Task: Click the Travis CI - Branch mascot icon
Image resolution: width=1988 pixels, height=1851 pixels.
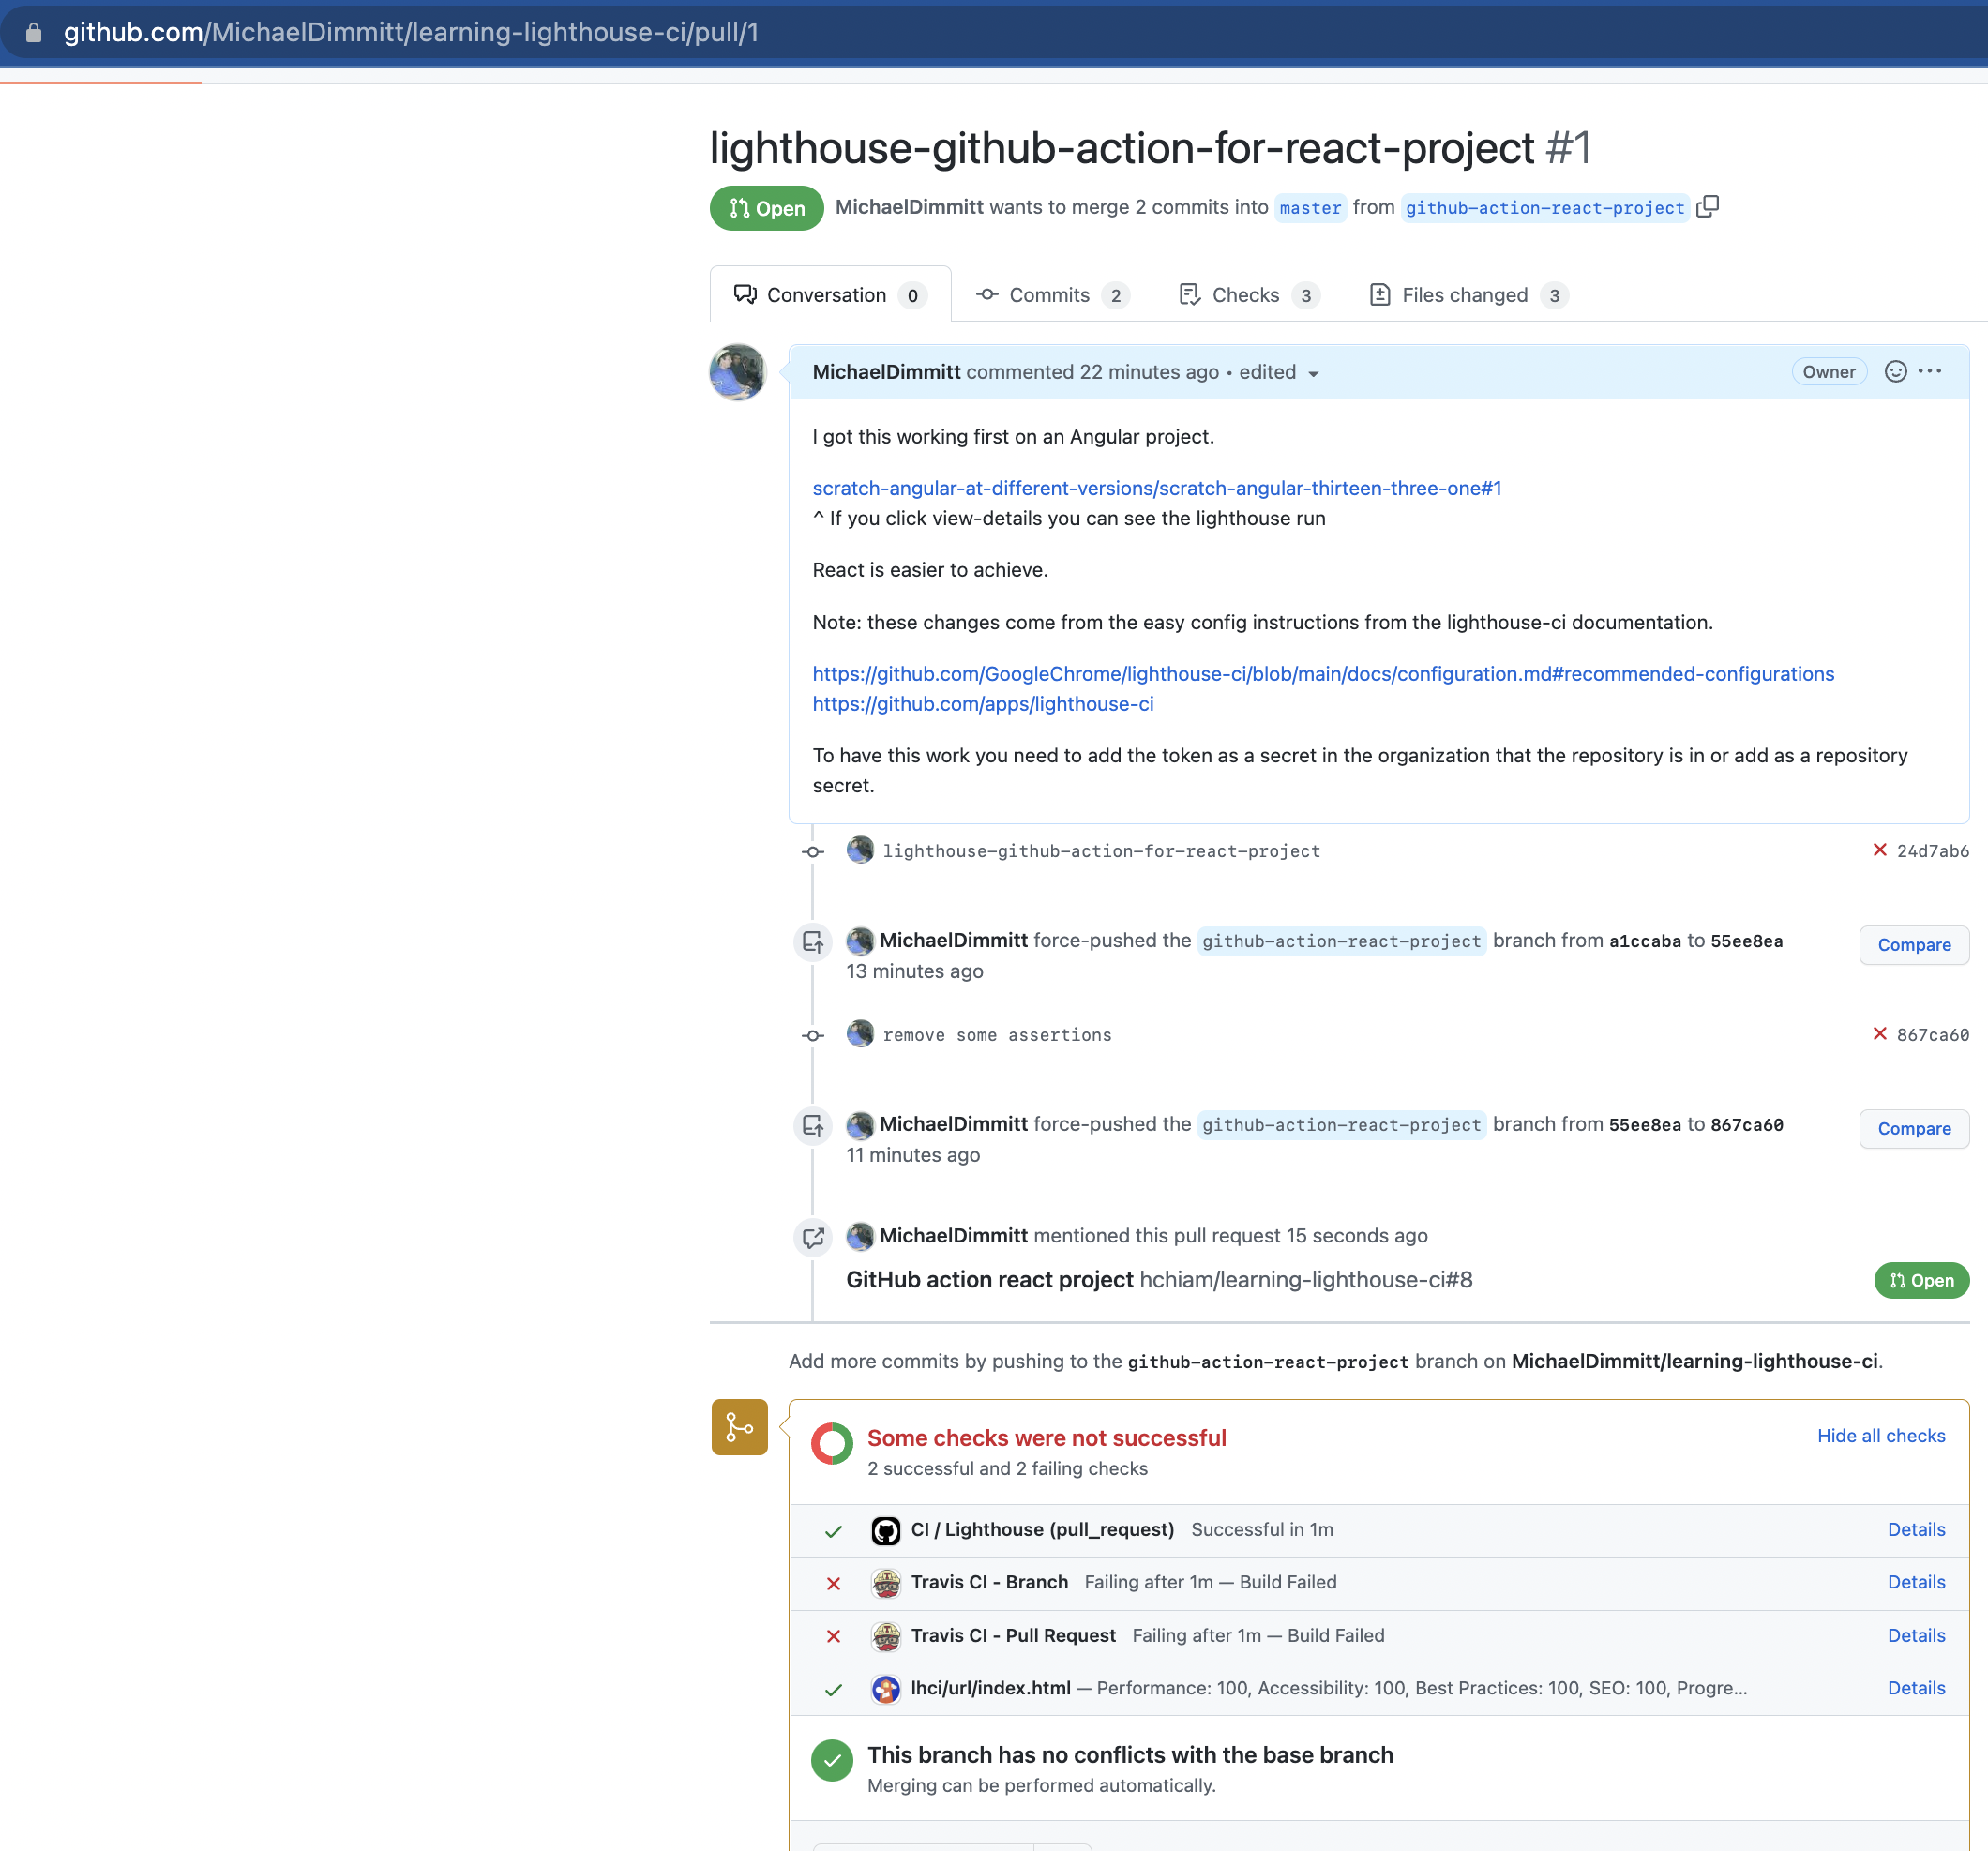Action: [886, 1582]
